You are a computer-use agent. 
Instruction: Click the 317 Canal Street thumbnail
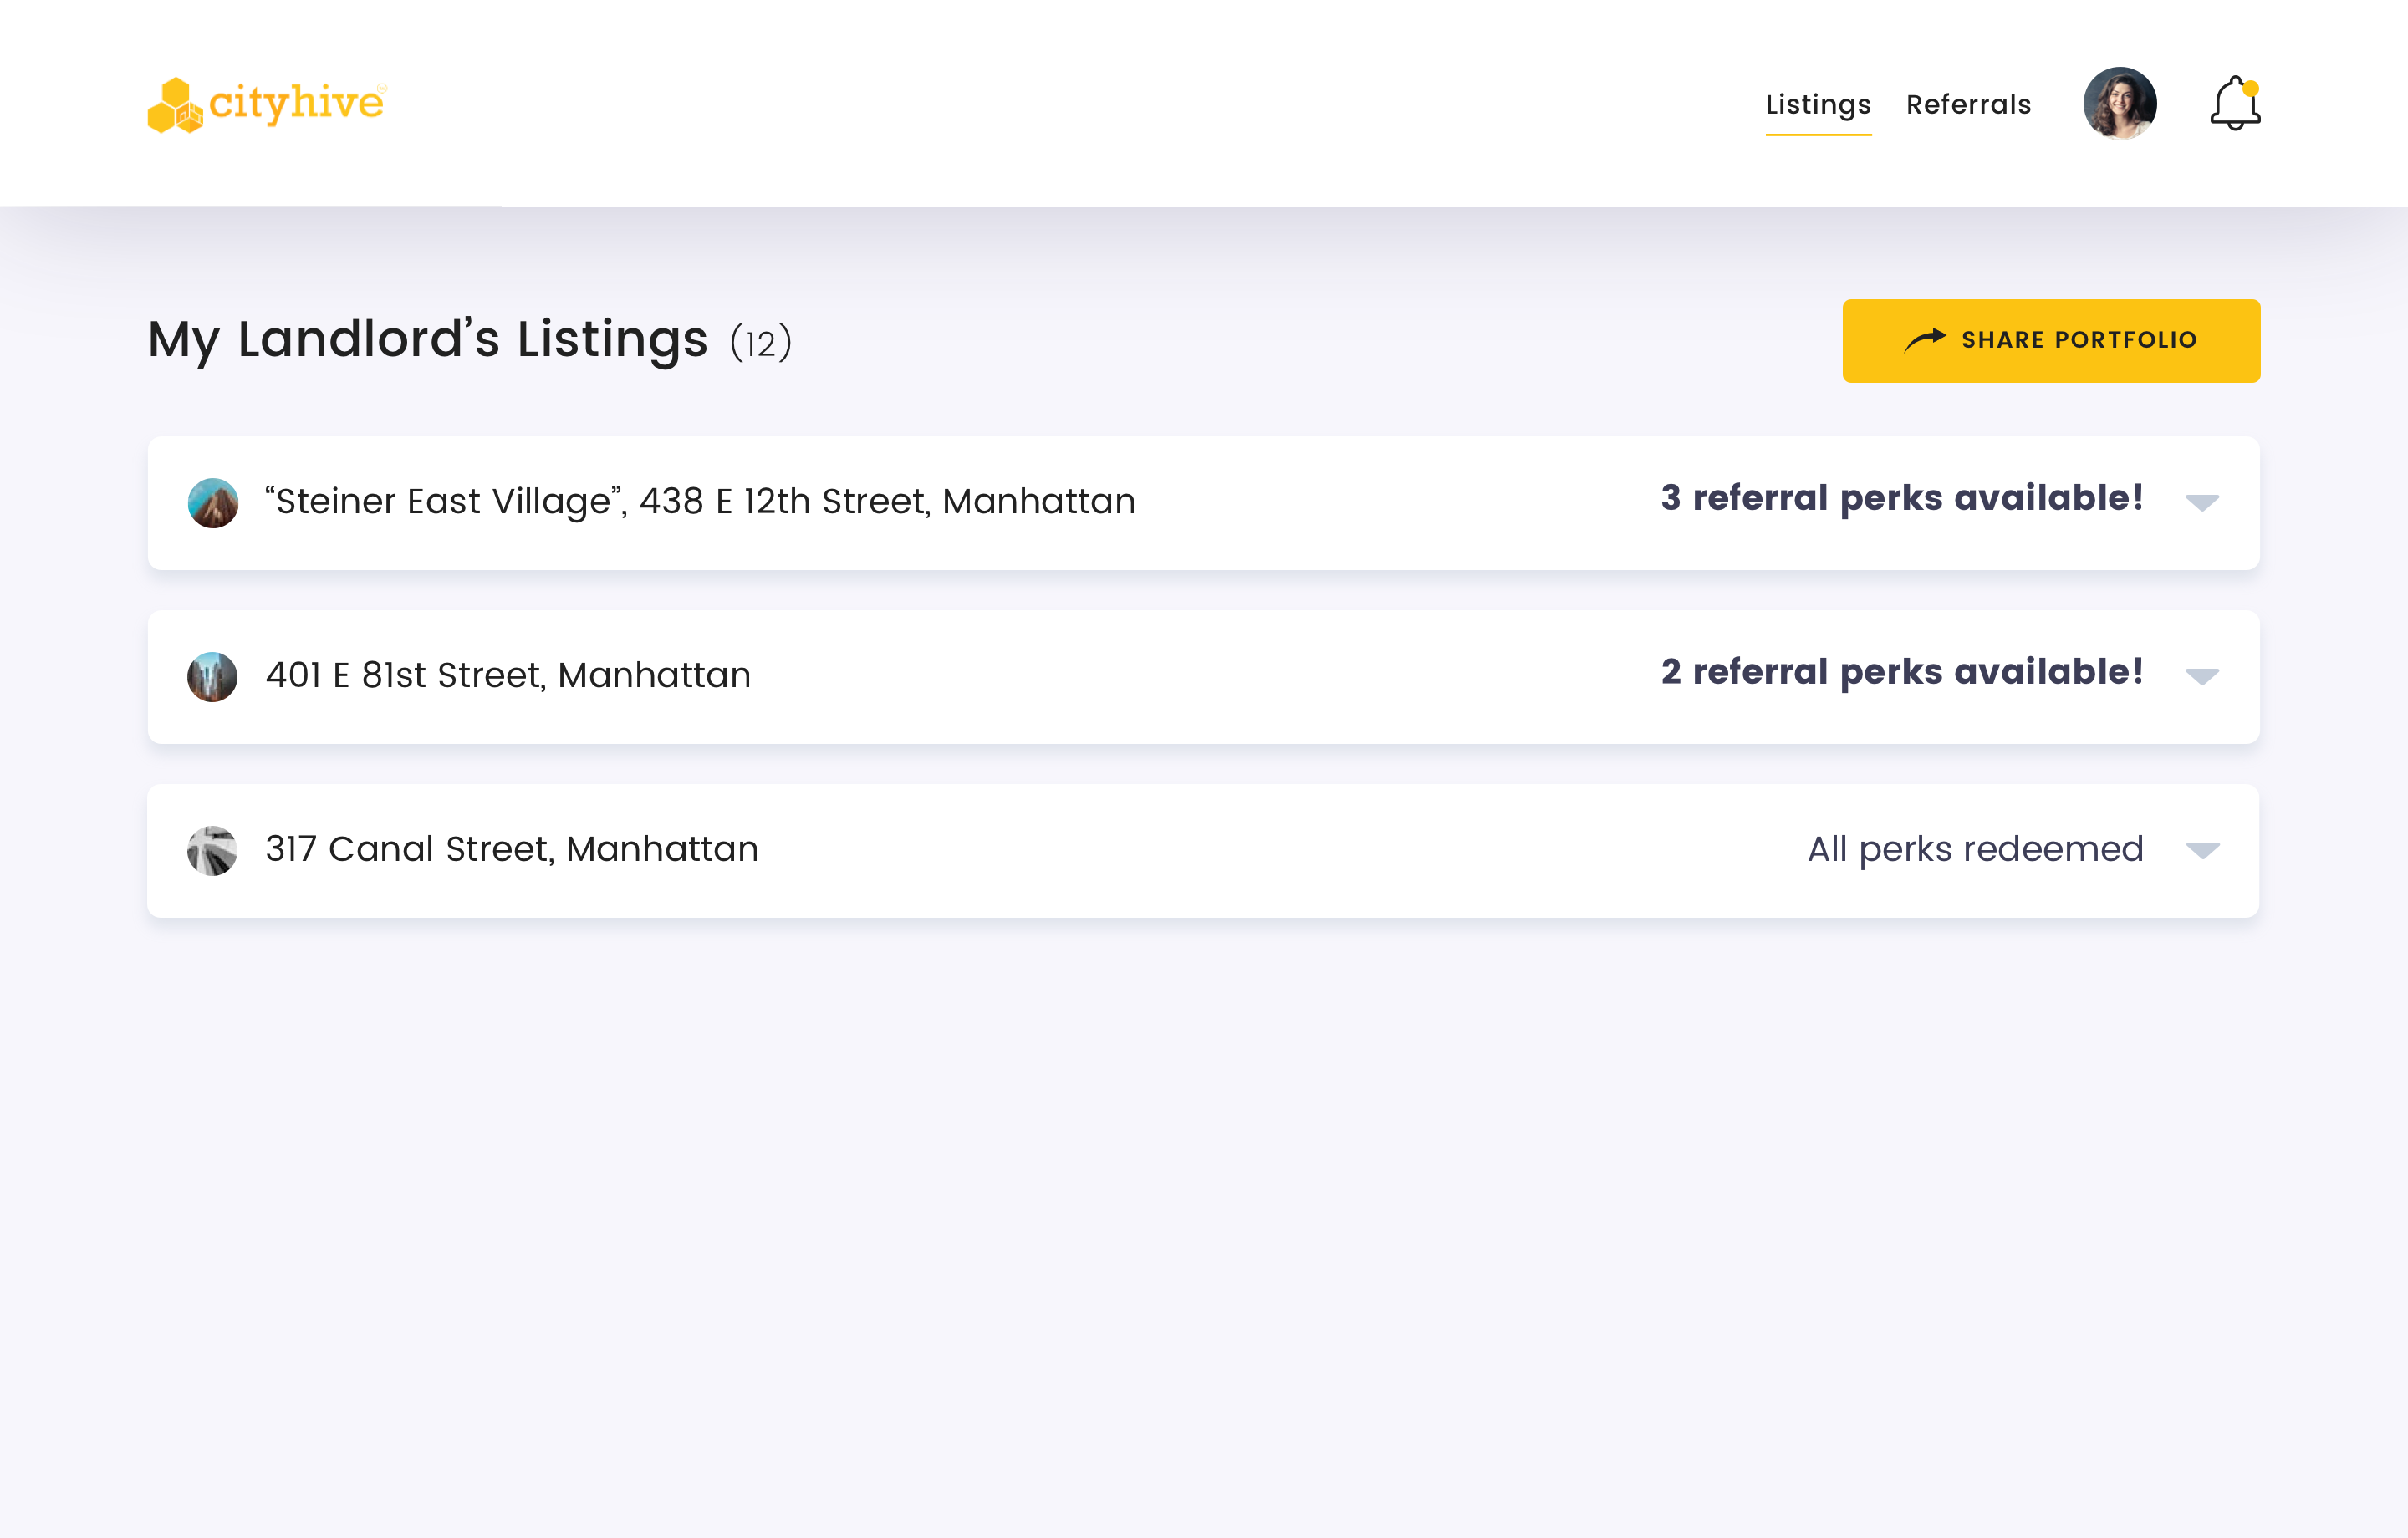click(x=213, y=851)
